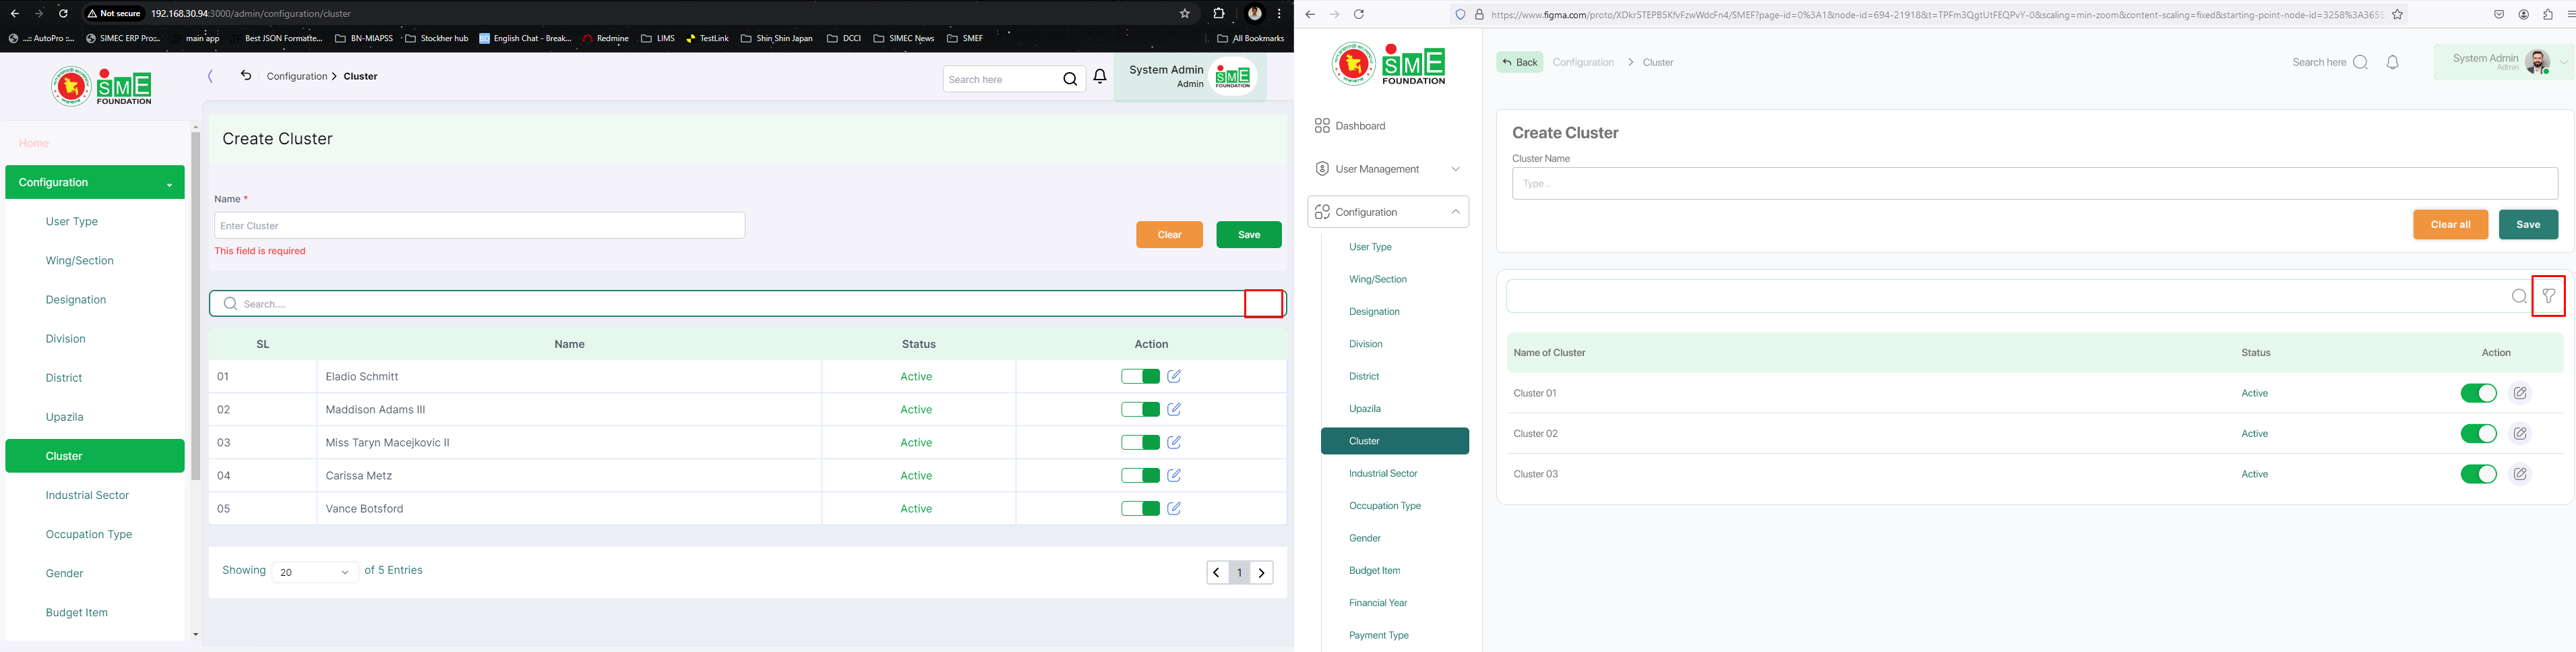
Task: Select Wing/Section in admin sidebar
Action: [x=80, y=260]
